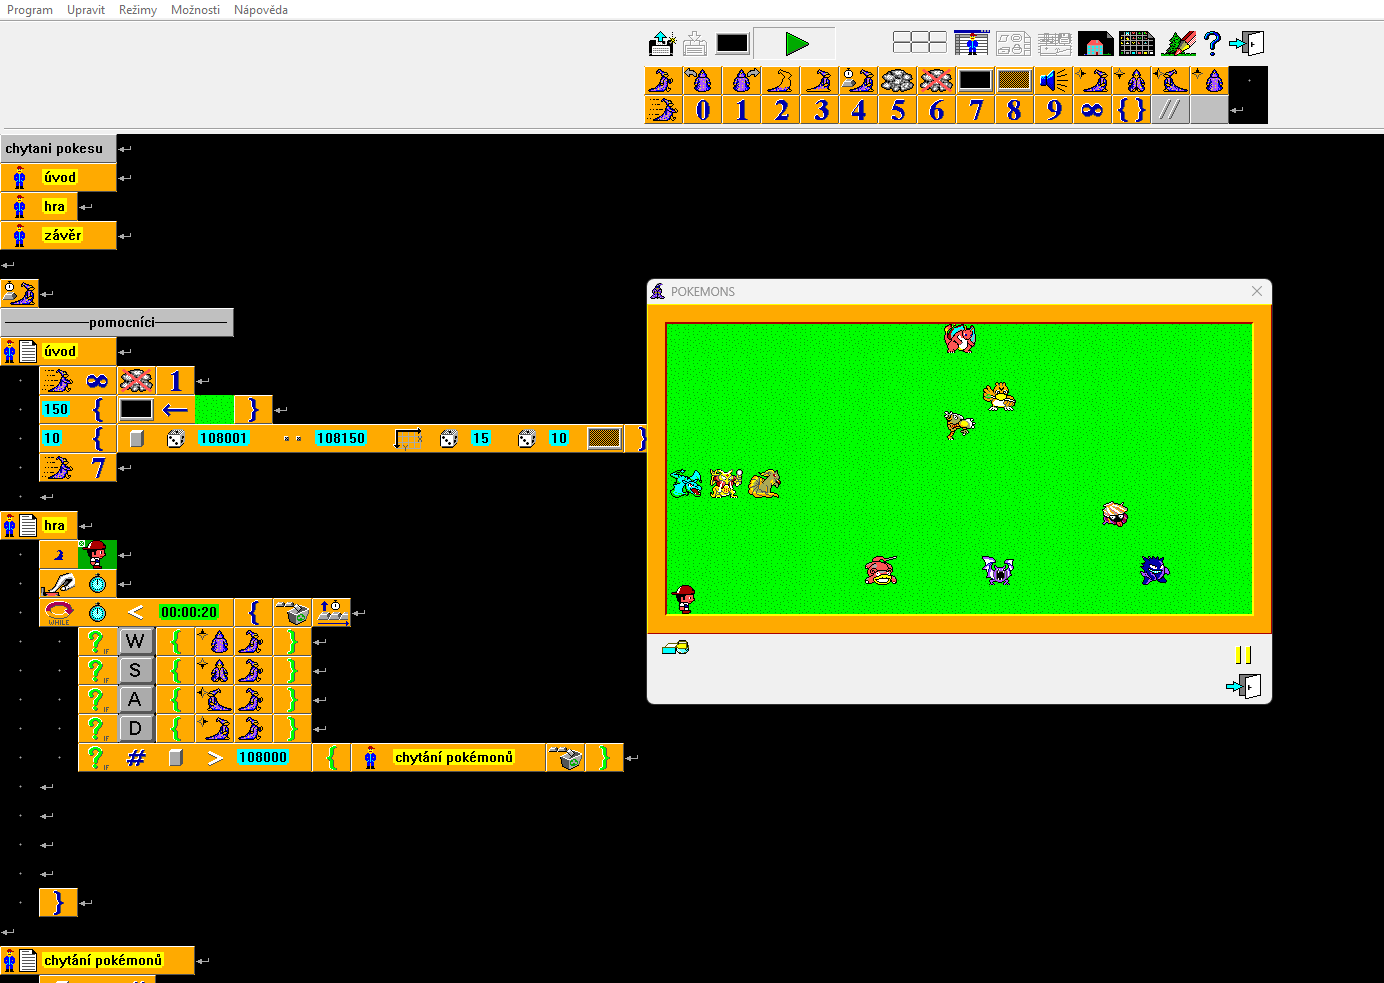Open the Upravit menu
The image size is (1384, 983).
(x=86, y=10)
